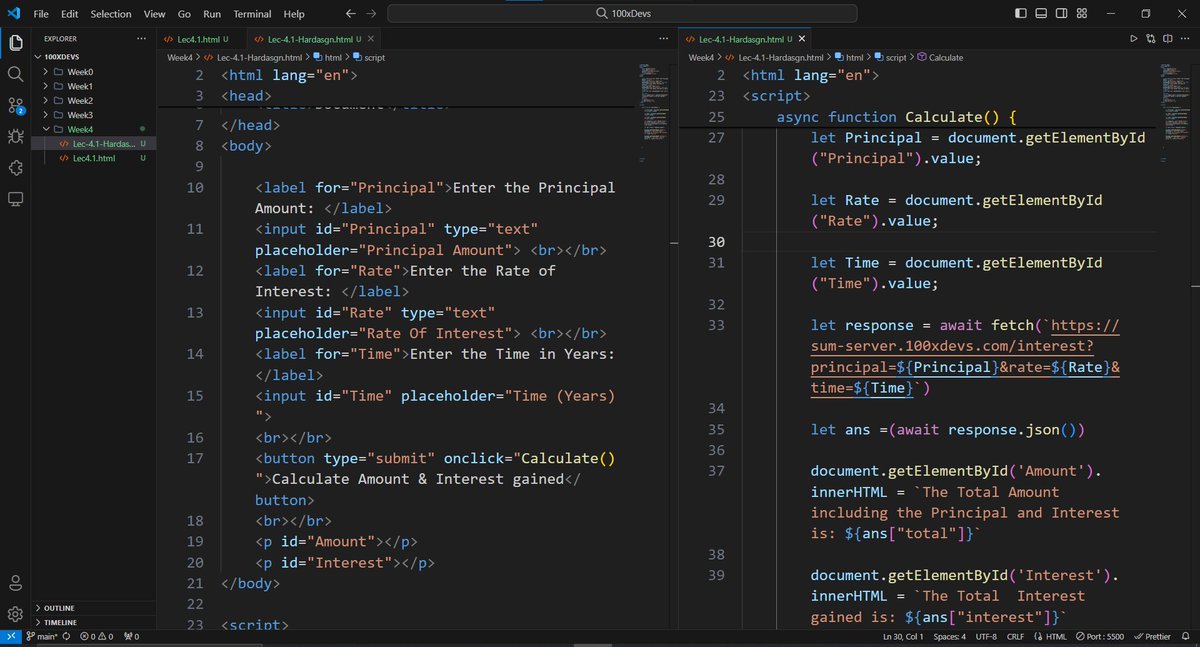Open the Search view in activity bar
Screen dimensions: 1200x647
pos(15,74)
